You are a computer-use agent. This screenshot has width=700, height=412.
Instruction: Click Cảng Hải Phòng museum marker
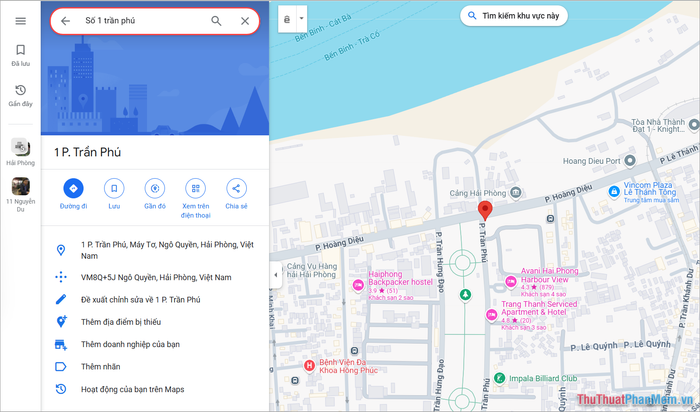pos(516,192)
